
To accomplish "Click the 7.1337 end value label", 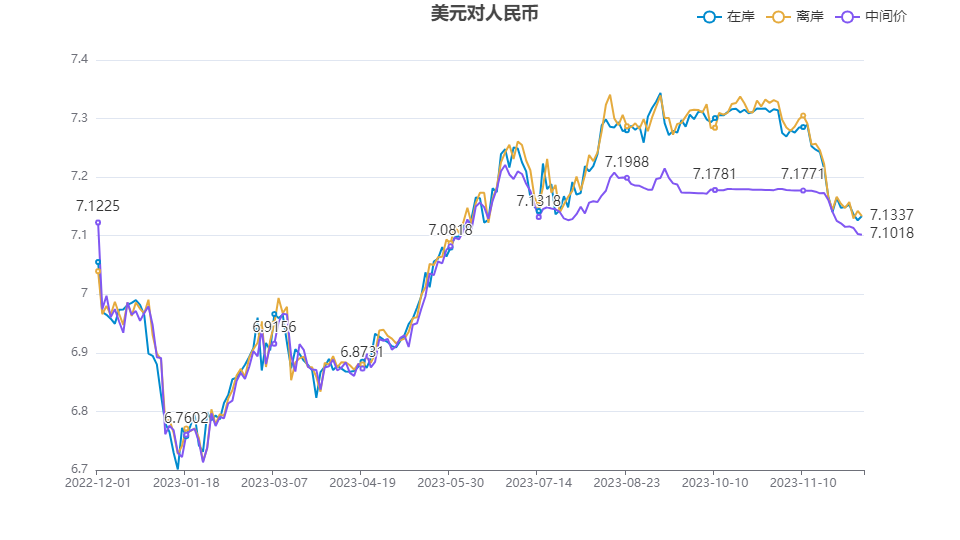I will [892, 215].
